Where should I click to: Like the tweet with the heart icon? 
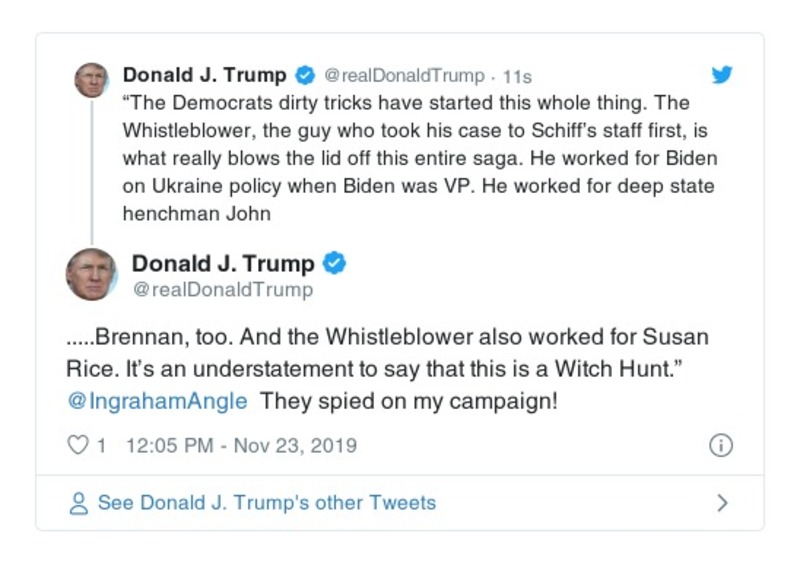tap(78, 445)
